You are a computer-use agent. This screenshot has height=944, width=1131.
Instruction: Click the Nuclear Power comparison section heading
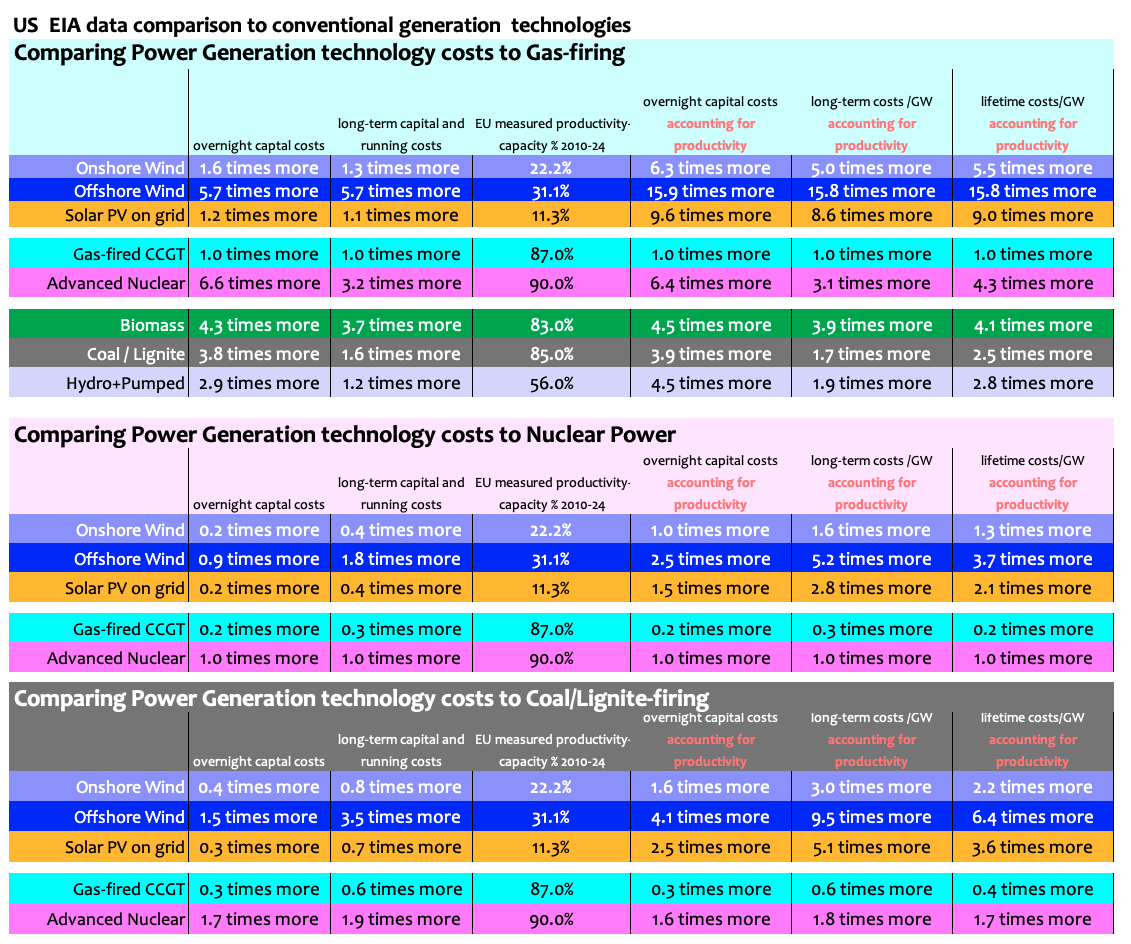coord(345,434)
